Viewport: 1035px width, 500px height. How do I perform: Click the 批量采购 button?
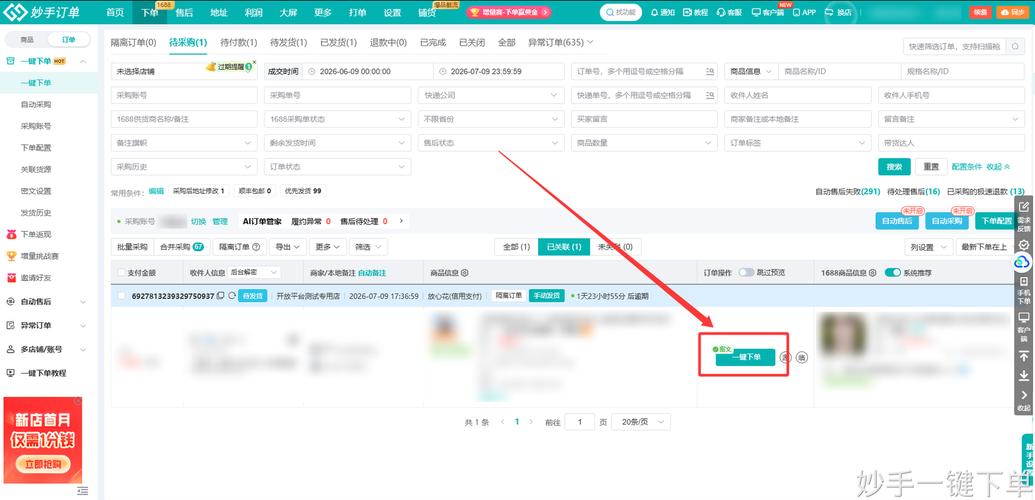tap(133, 247)
